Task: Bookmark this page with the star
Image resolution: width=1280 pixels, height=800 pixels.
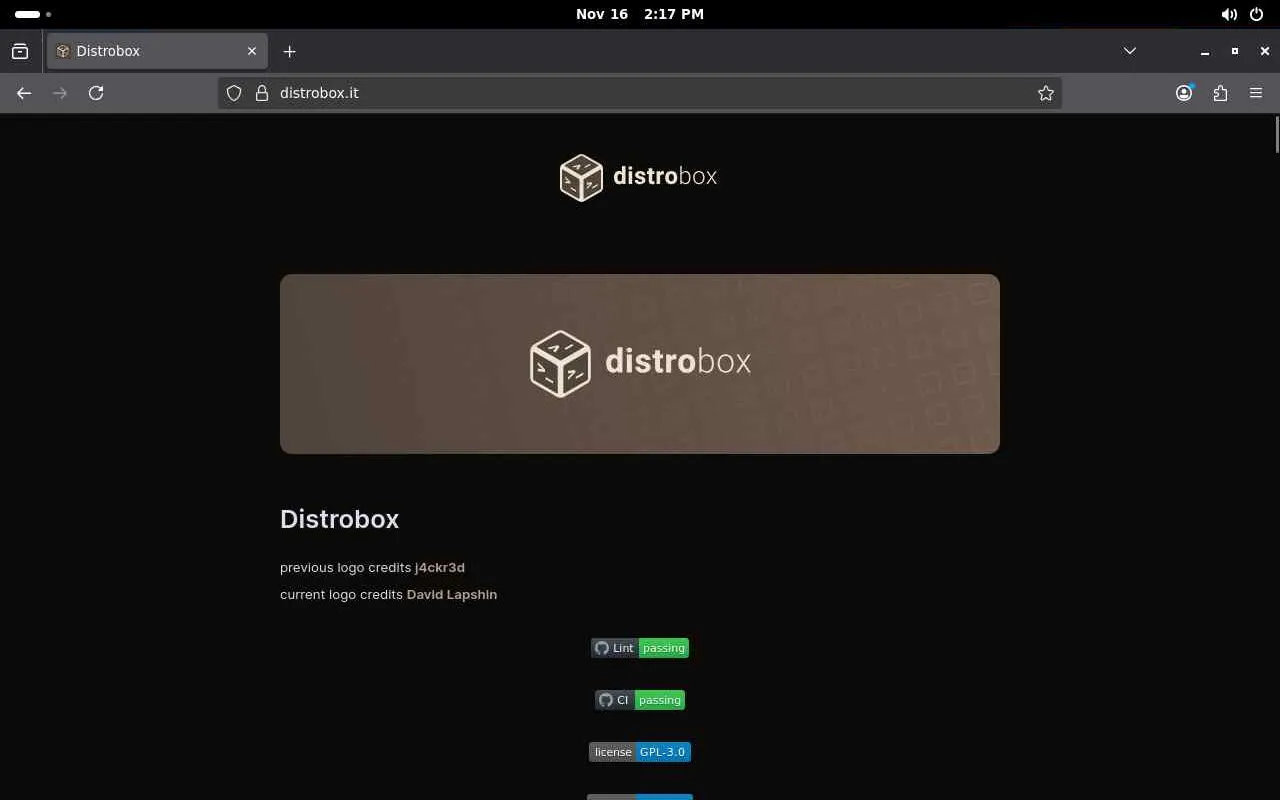Action: [1046, 93]
